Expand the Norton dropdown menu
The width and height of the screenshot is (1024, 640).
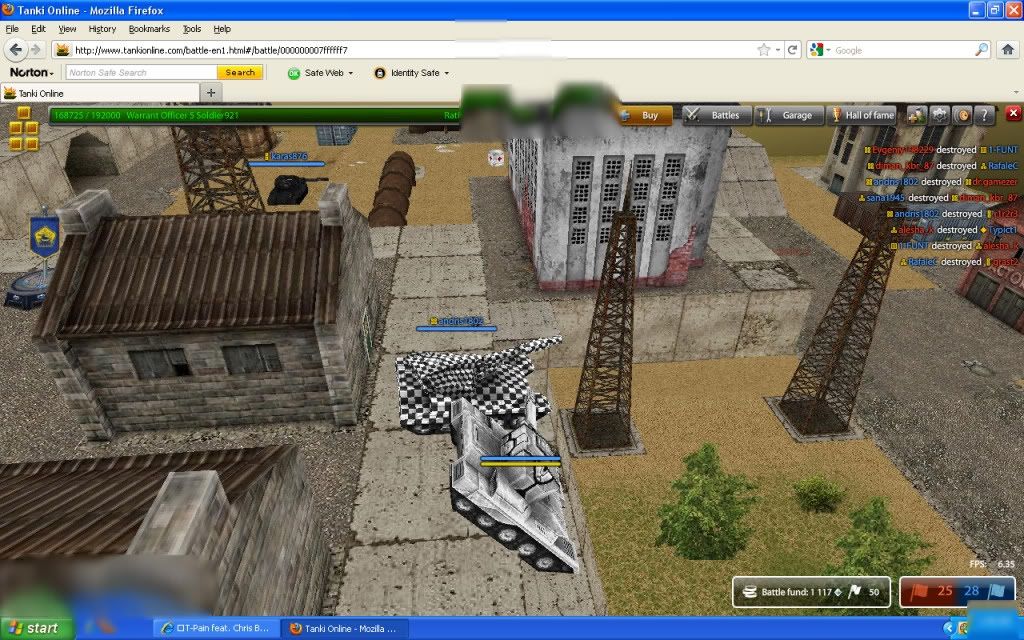[32, 73]
